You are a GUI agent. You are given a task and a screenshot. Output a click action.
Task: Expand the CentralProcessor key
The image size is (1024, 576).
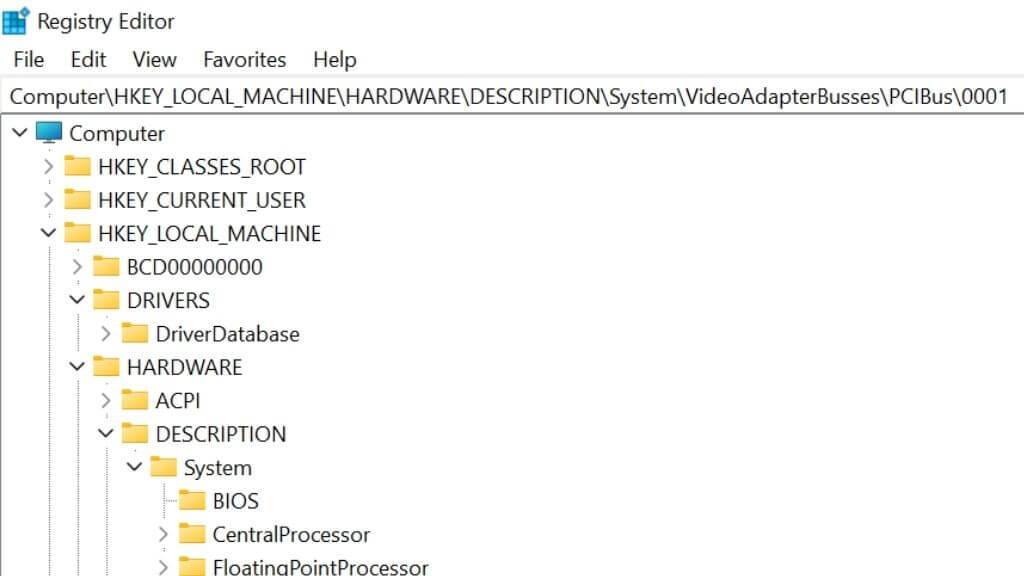(x=163, y=534)
